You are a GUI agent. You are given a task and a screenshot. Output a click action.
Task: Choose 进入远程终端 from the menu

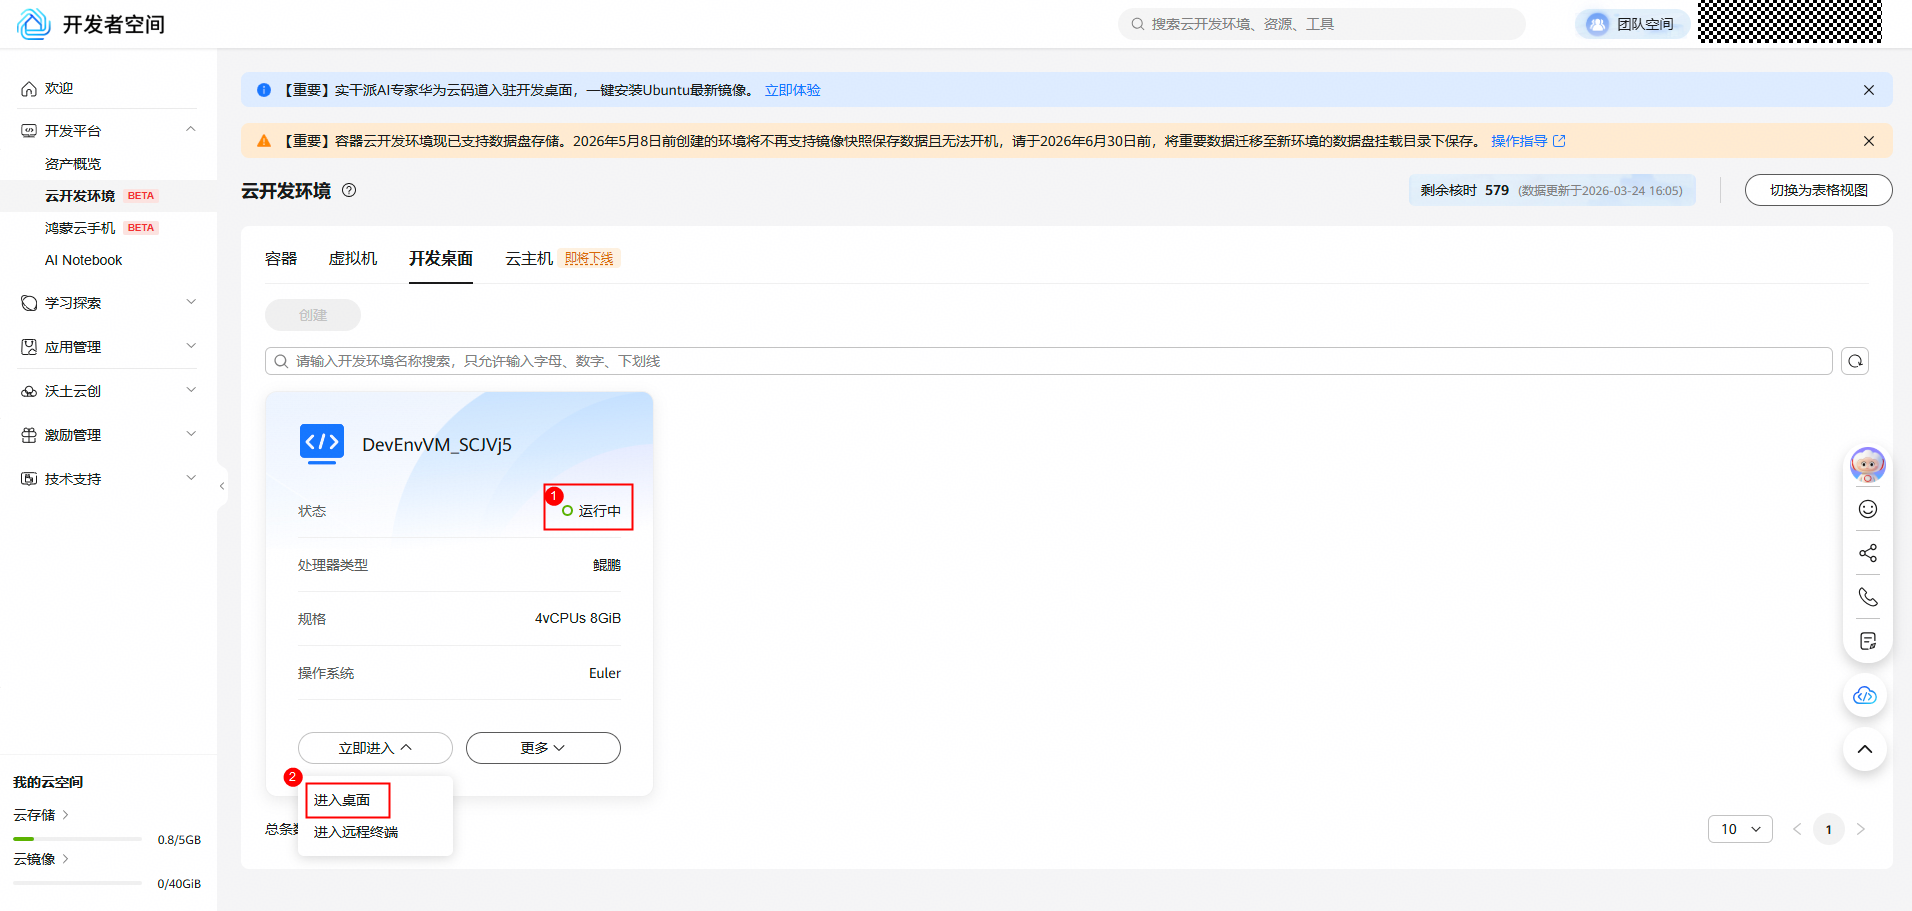(x=356, y=832)
